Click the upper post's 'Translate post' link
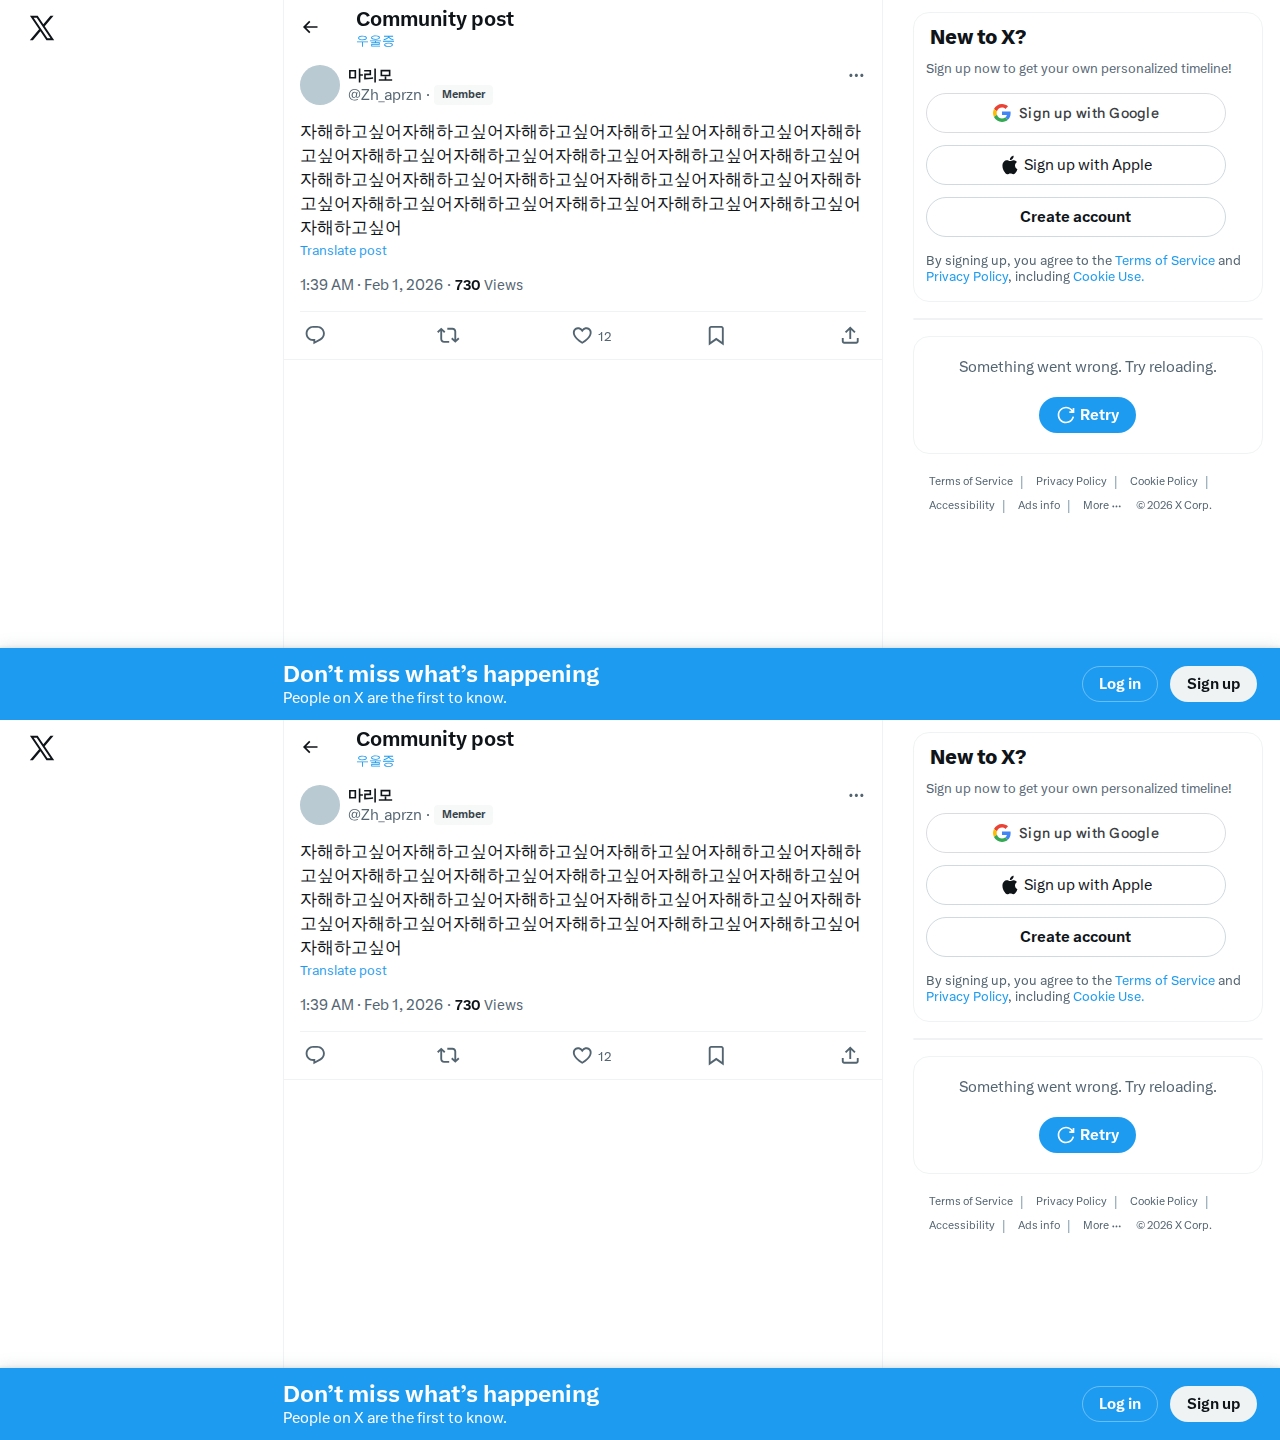 [x=343, y=251]
